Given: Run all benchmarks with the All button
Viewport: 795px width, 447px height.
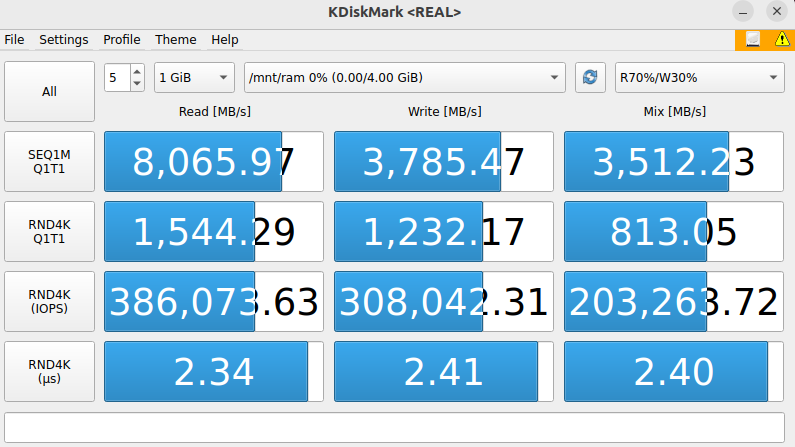Looking at the screenshot, I should (x=49, y=92).
